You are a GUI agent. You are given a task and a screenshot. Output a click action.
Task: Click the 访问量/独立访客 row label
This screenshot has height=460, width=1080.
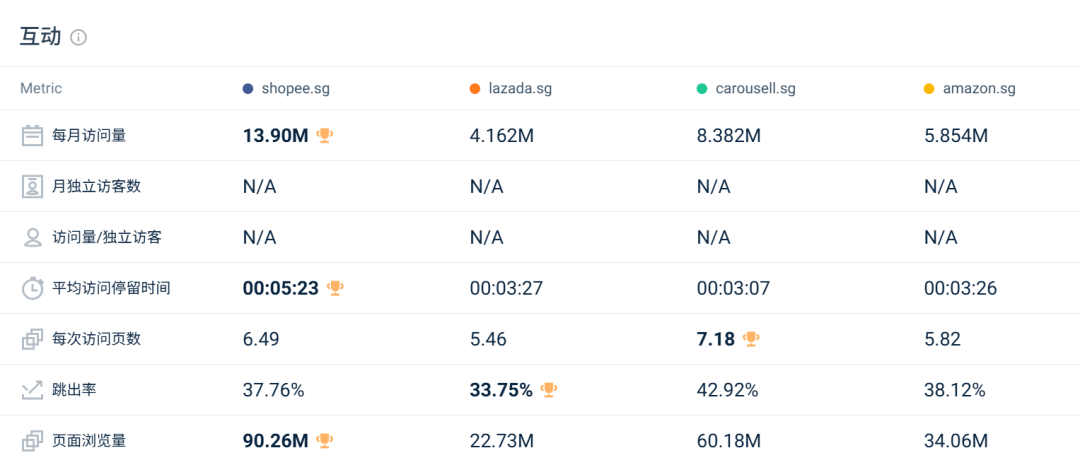[107, 238]
